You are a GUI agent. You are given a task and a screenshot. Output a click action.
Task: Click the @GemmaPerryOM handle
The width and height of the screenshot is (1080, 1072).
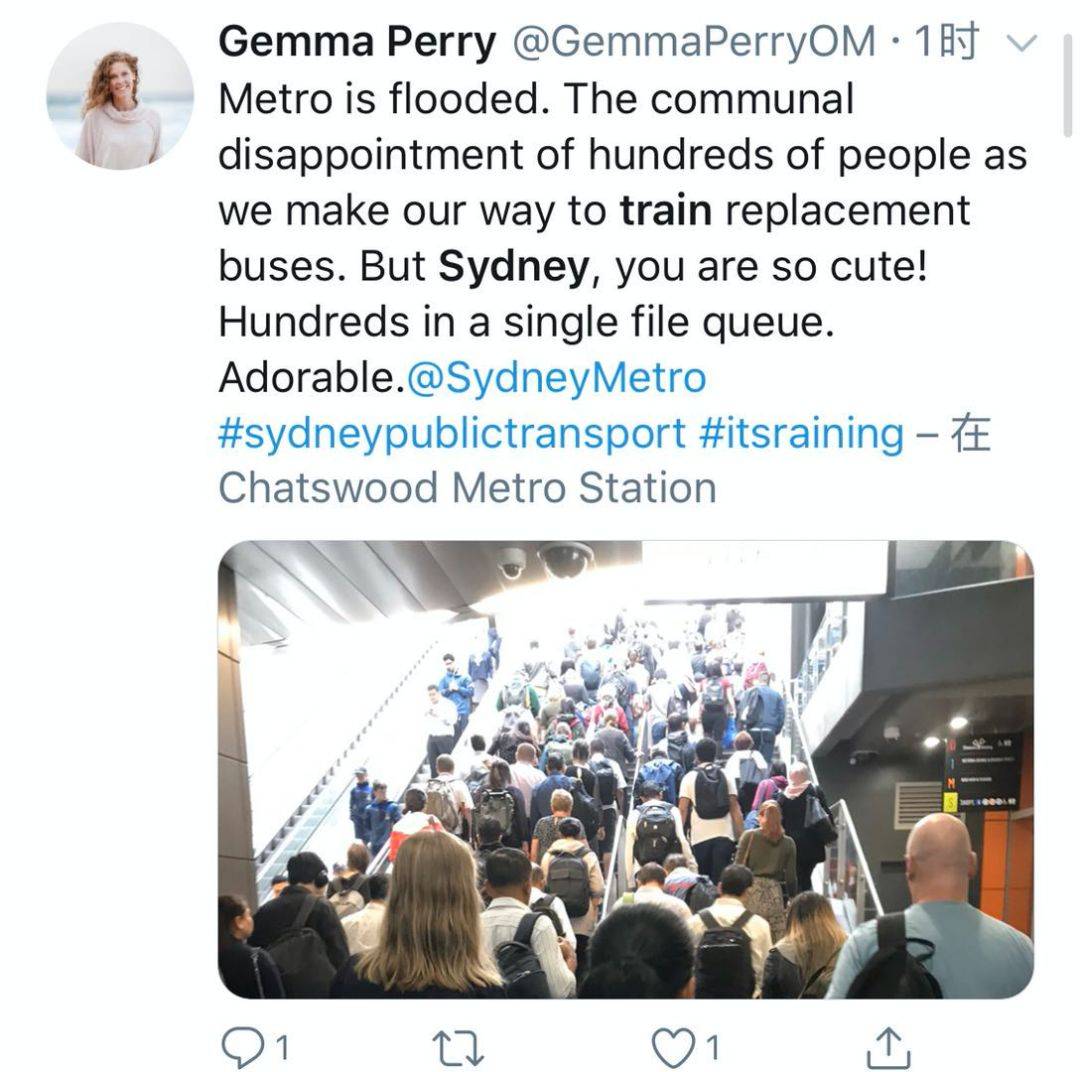tap(694, 42)
